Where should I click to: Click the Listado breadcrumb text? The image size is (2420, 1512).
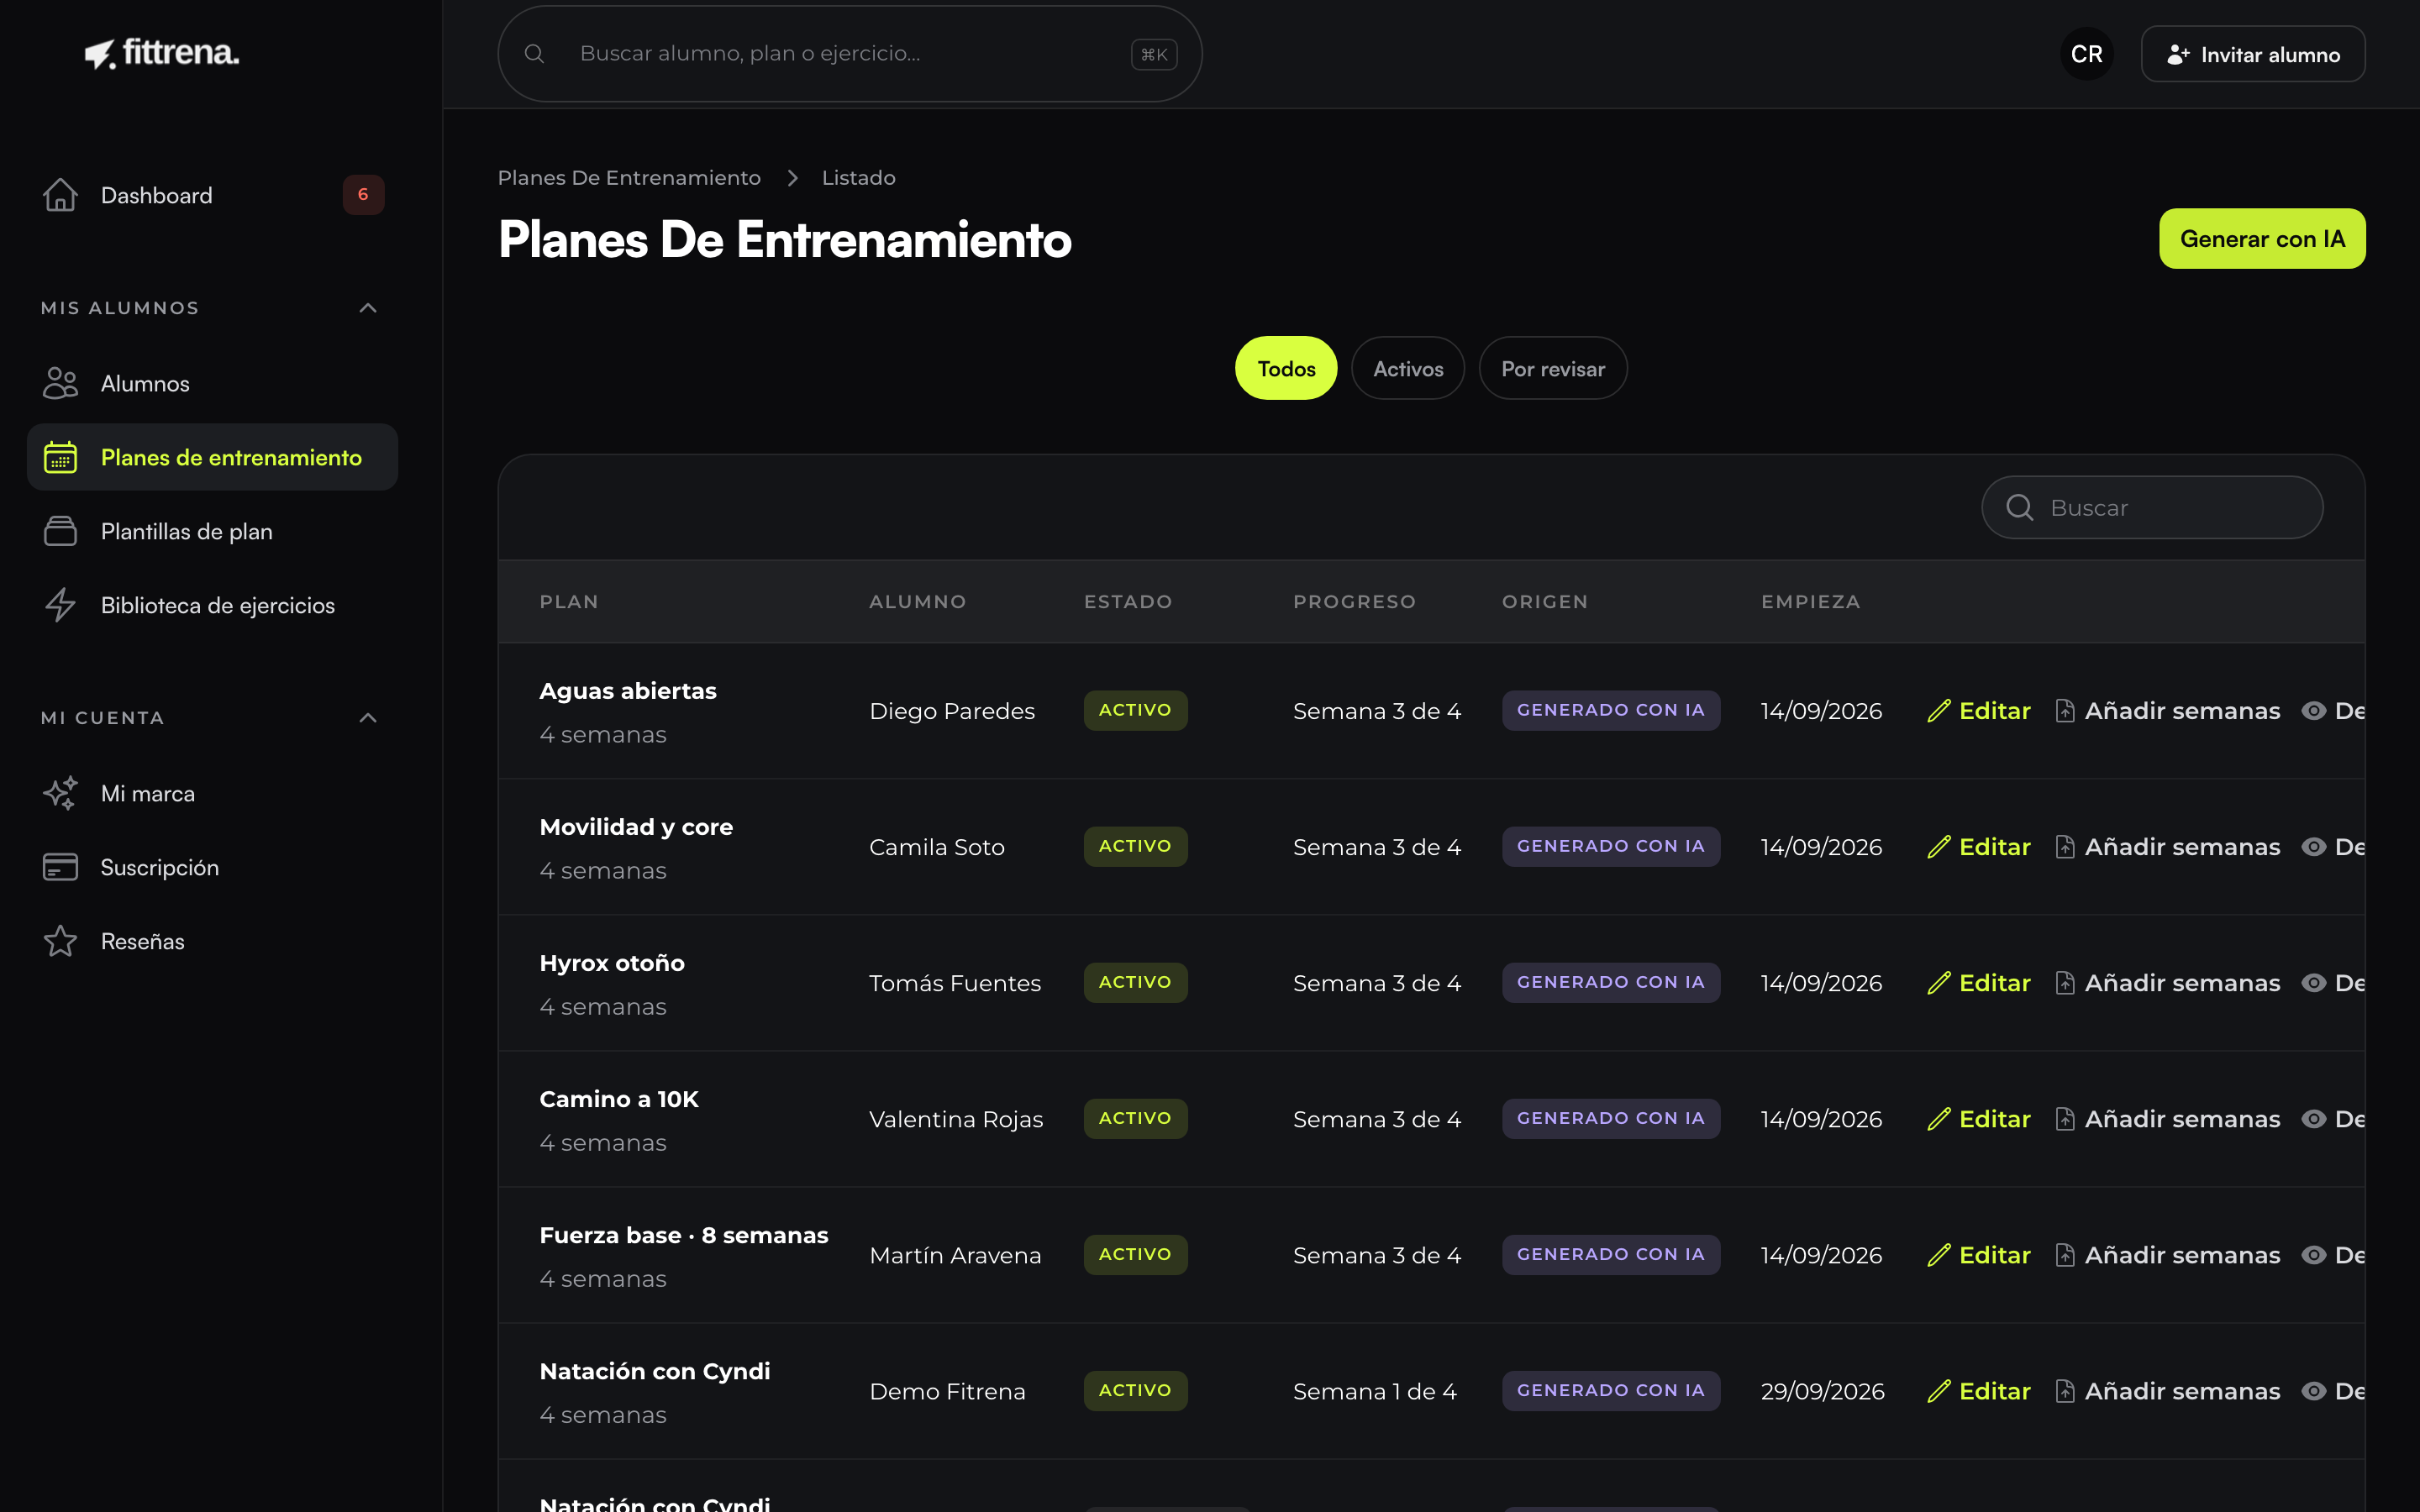(858, 178)
